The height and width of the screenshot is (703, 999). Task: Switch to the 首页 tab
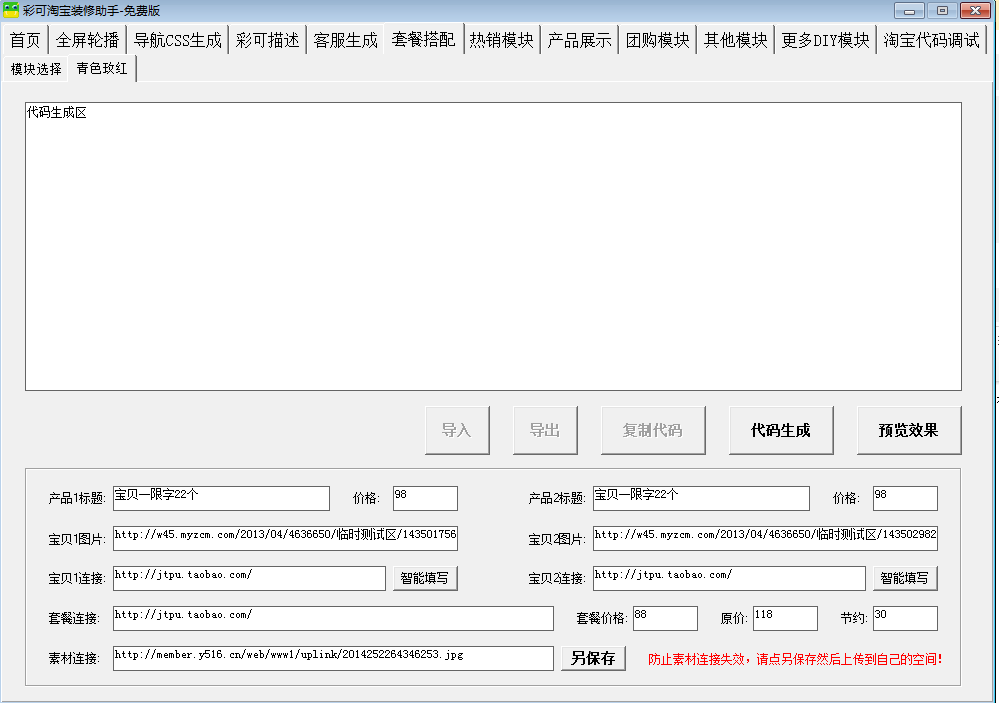pyautogui.click(x=25, y=40)
